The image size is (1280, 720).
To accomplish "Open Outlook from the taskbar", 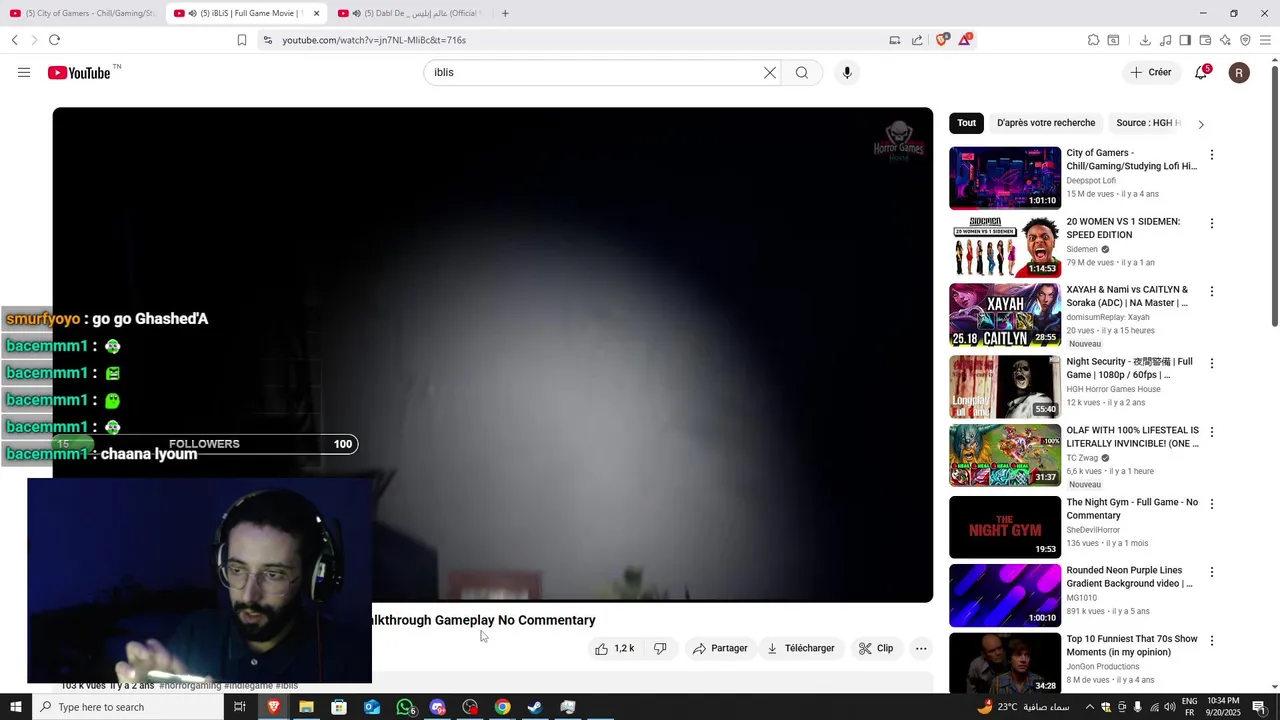I will tap(372, 707).
